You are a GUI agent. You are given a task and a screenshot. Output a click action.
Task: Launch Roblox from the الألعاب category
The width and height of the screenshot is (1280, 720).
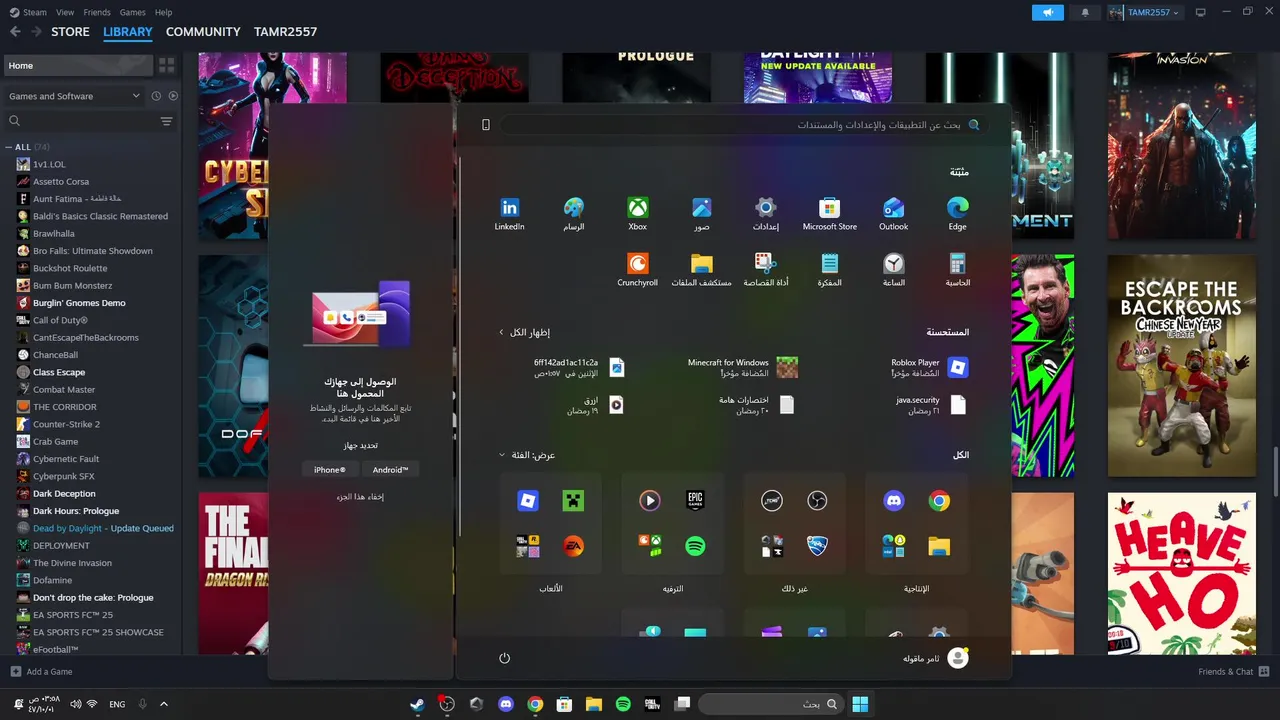point(528,501)
